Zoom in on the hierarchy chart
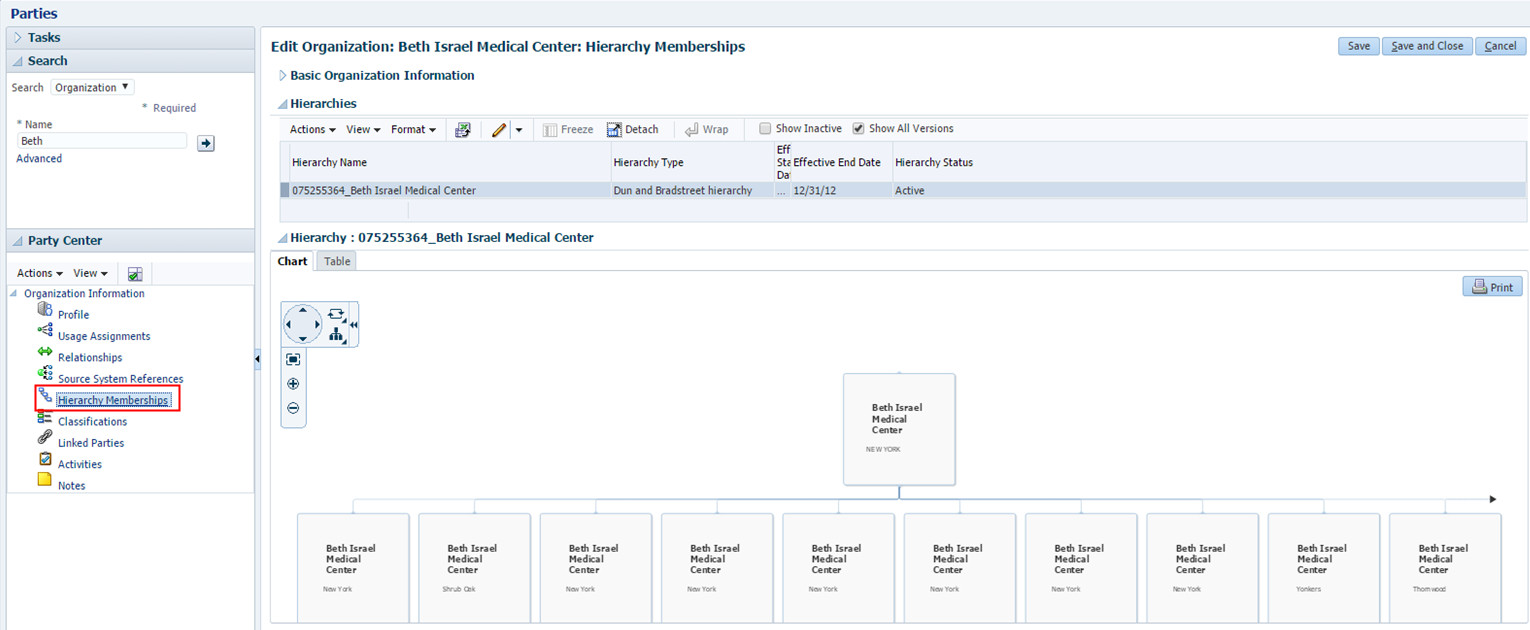 pos(293,384)
